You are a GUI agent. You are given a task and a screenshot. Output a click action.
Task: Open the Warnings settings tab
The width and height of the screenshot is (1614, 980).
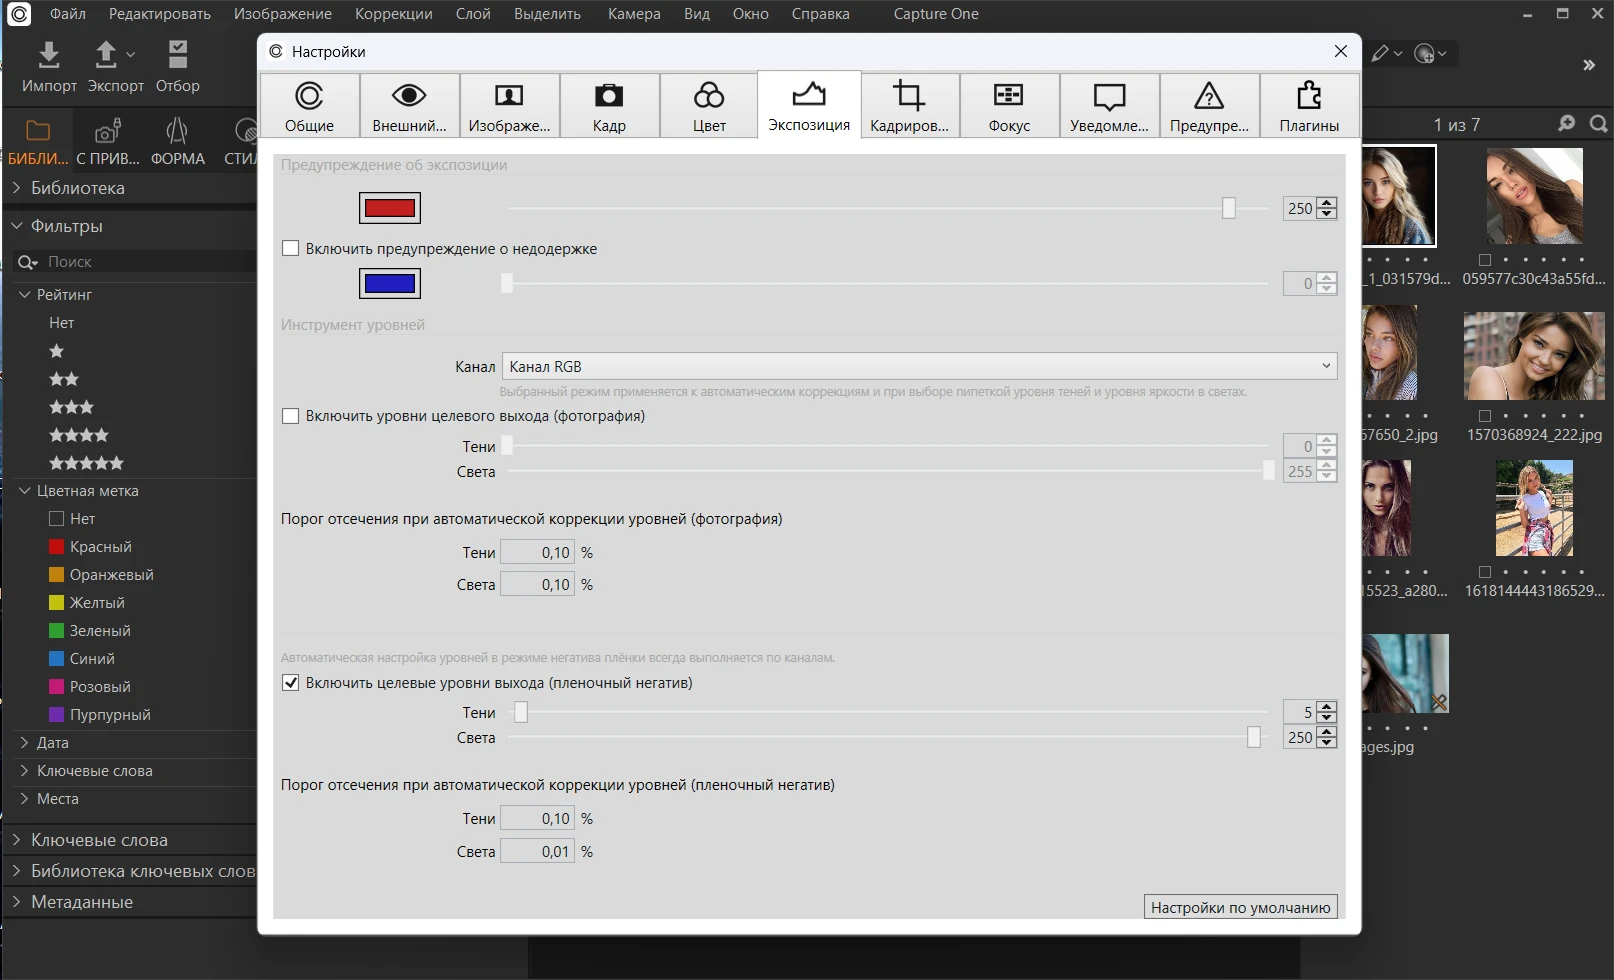click(x=1209, y=106)
